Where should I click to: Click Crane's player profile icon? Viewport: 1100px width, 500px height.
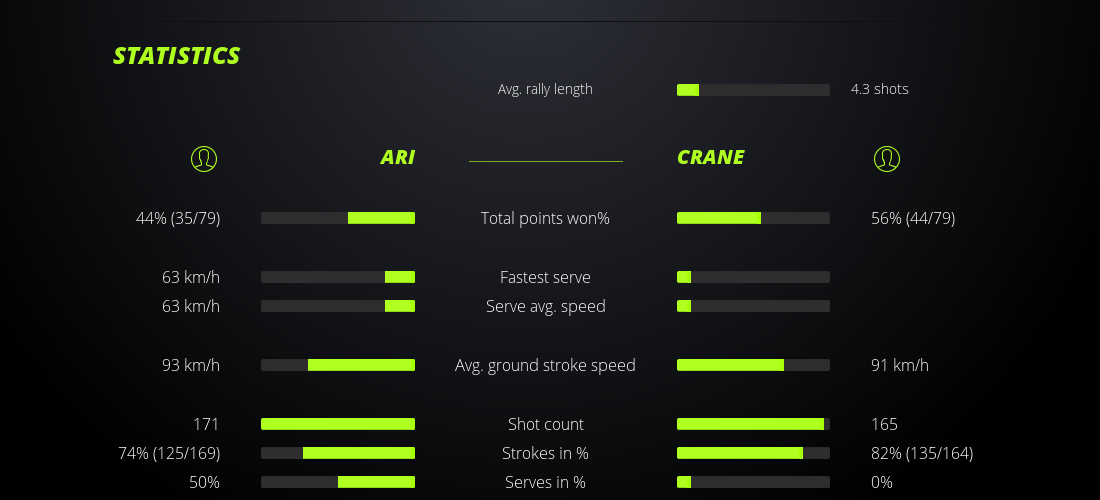tap(887, 158)
